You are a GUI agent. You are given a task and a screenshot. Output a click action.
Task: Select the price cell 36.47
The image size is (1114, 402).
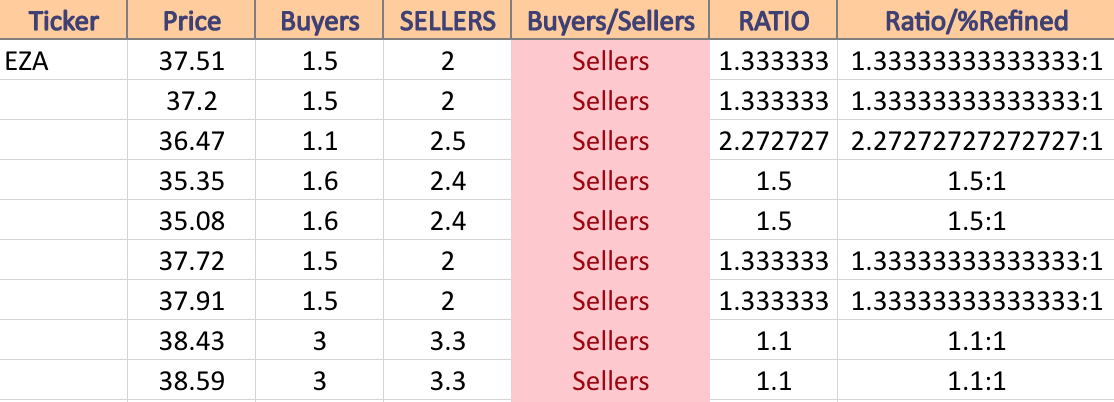click(191, 141)
